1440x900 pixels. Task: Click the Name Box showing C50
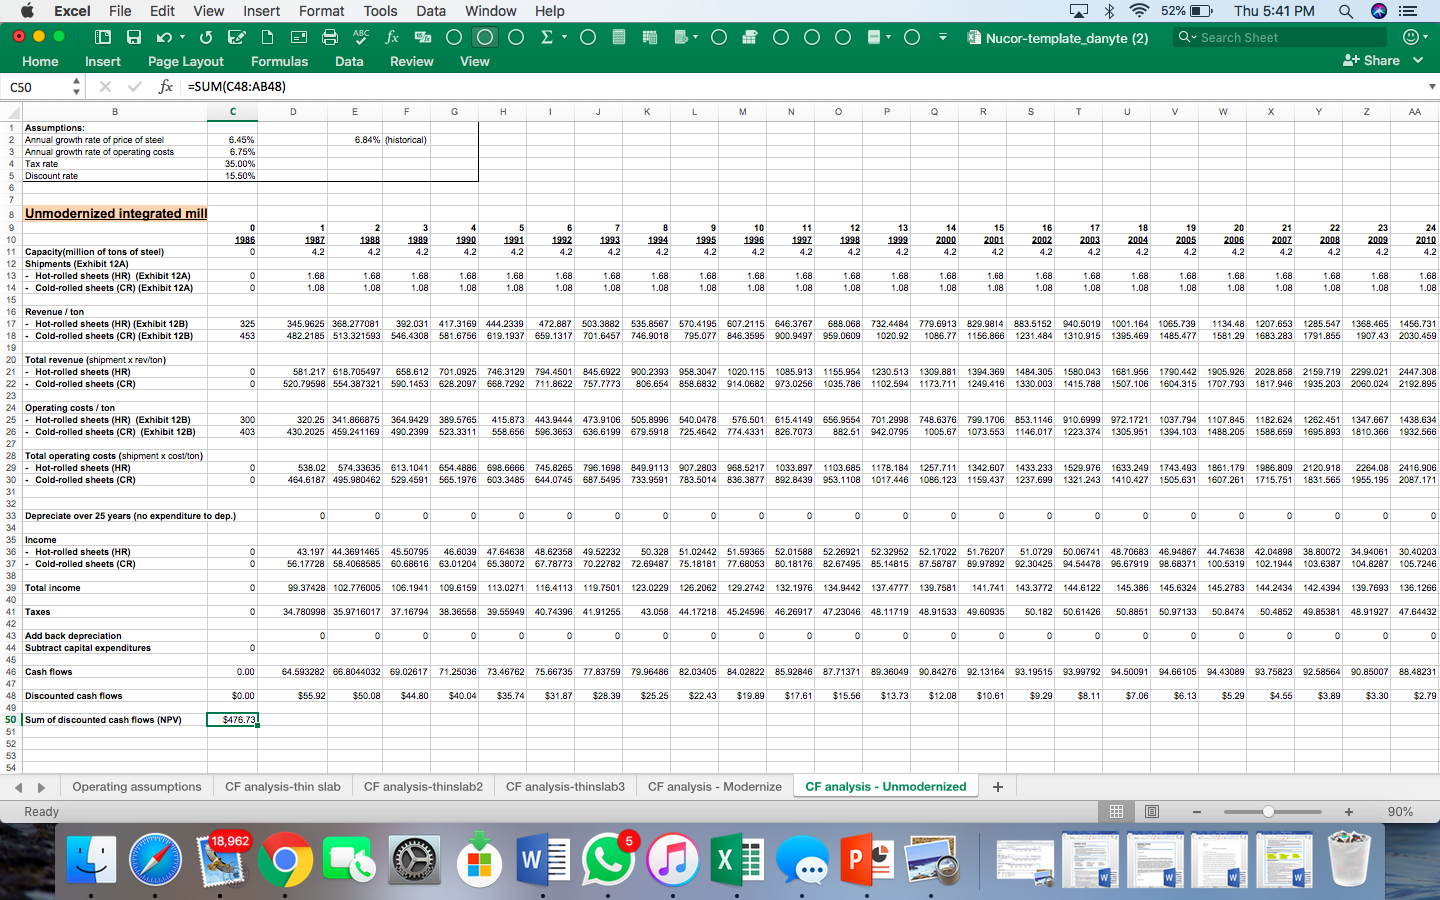click(35, 86)
